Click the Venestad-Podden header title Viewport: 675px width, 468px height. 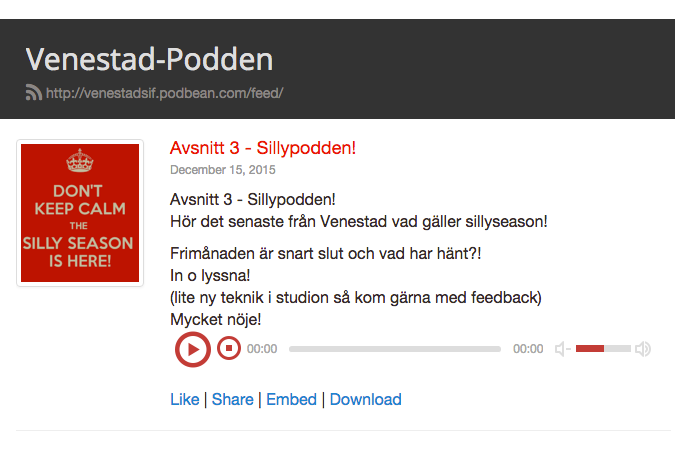click(149, 59)
